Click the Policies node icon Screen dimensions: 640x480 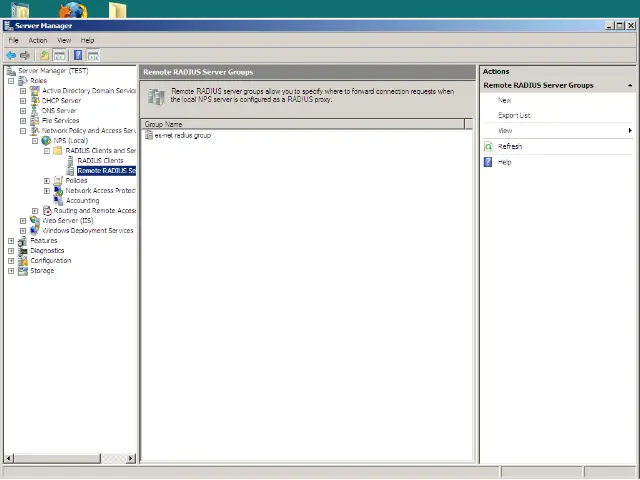[58, 180]
